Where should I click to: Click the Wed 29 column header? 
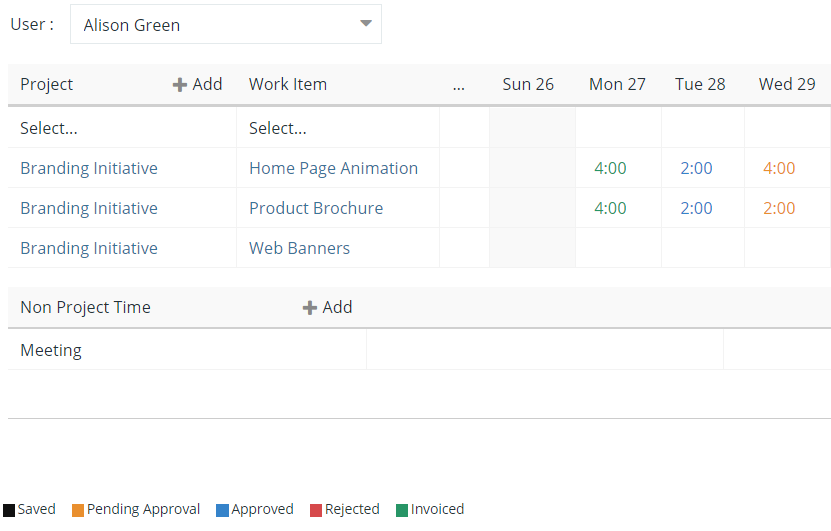[x=787, y=84]
